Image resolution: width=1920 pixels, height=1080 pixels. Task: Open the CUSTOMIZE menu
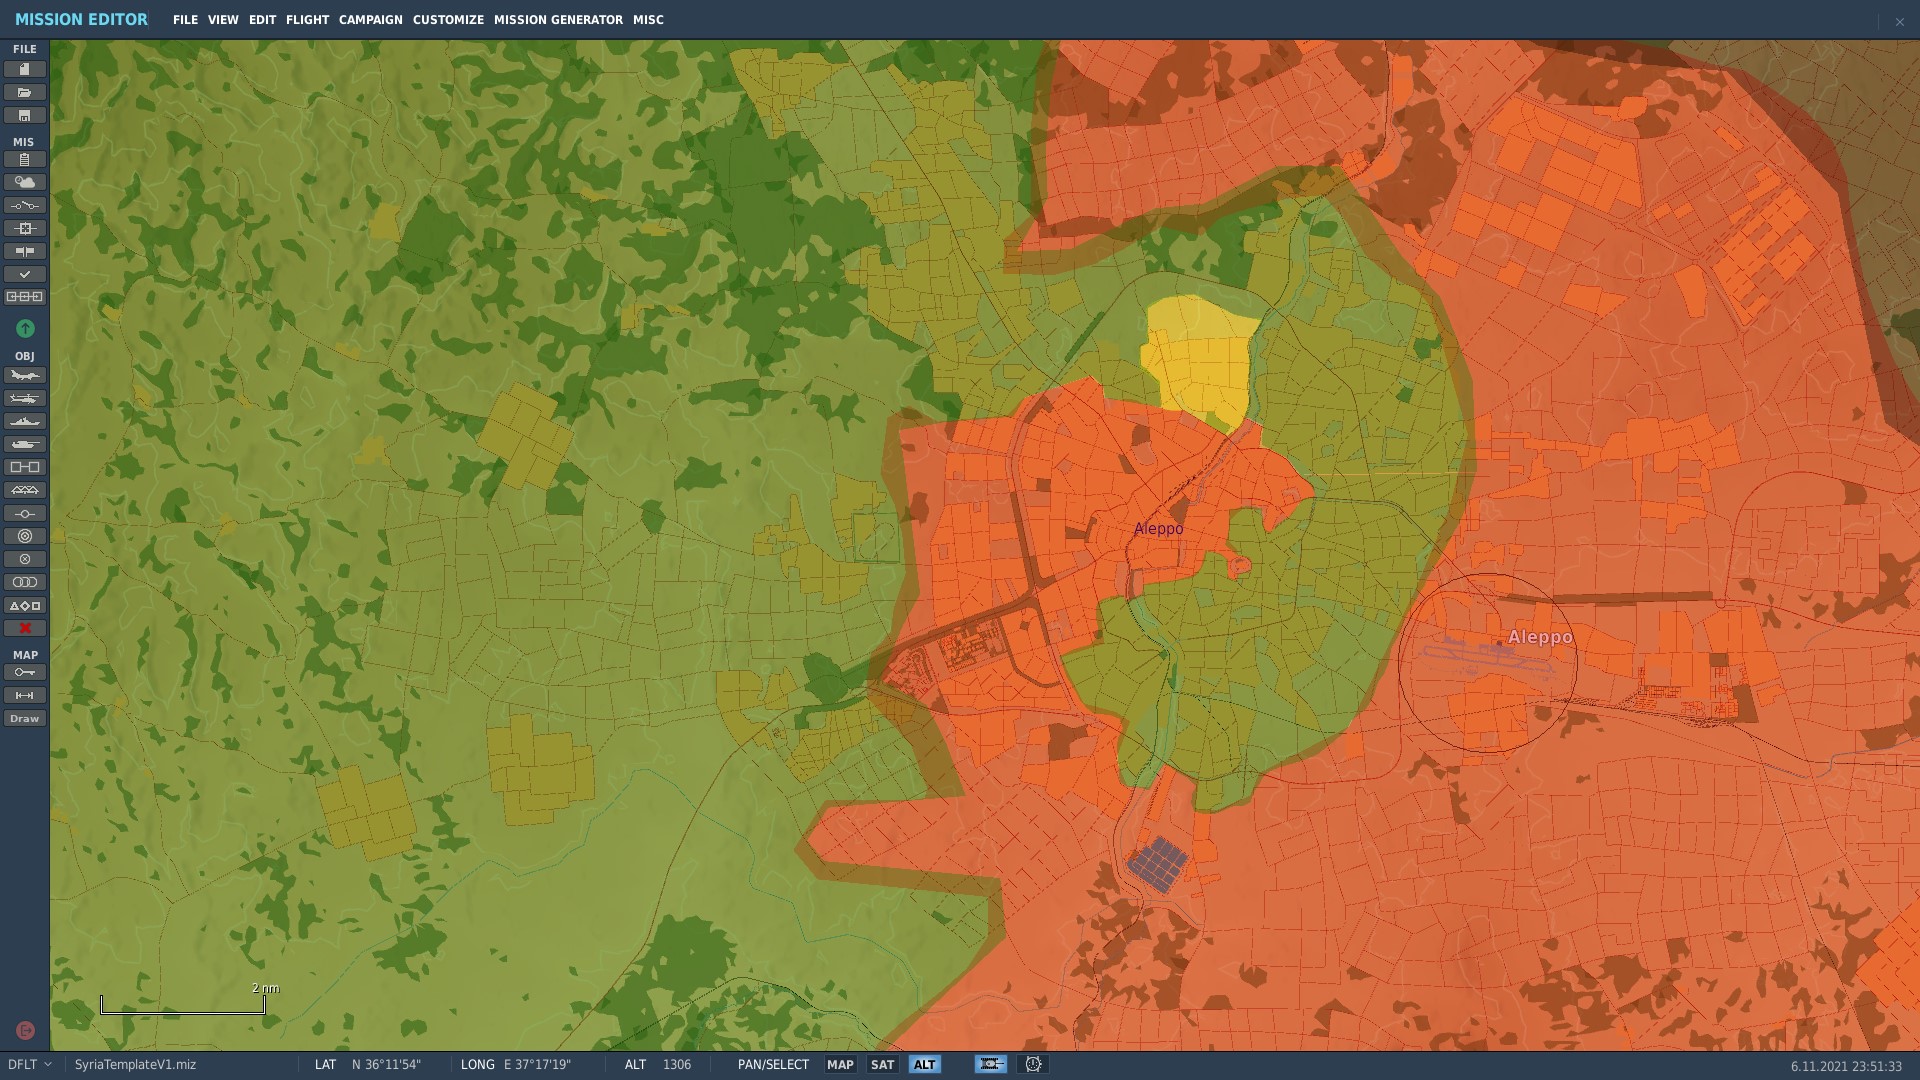(448, 20)
